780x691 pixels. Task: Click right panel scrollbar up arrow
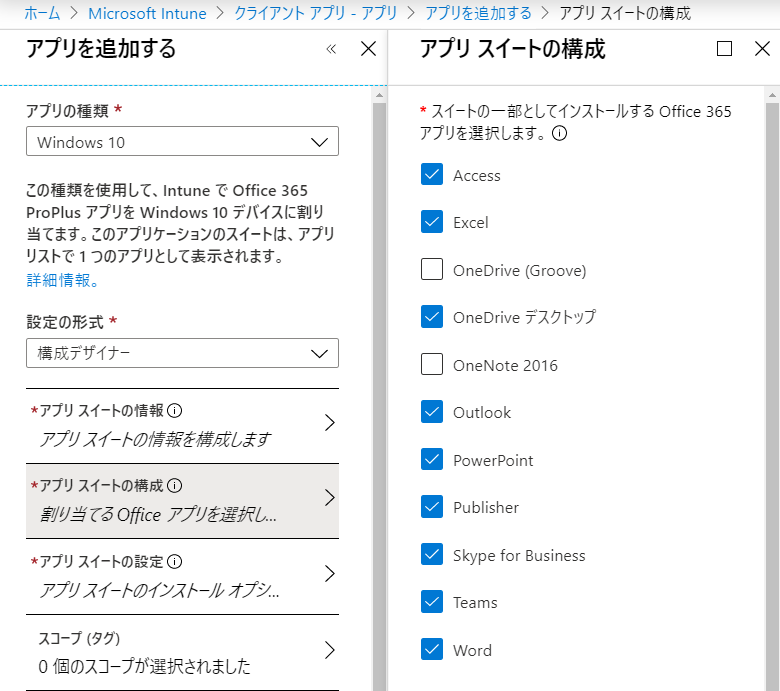point(772,95)
